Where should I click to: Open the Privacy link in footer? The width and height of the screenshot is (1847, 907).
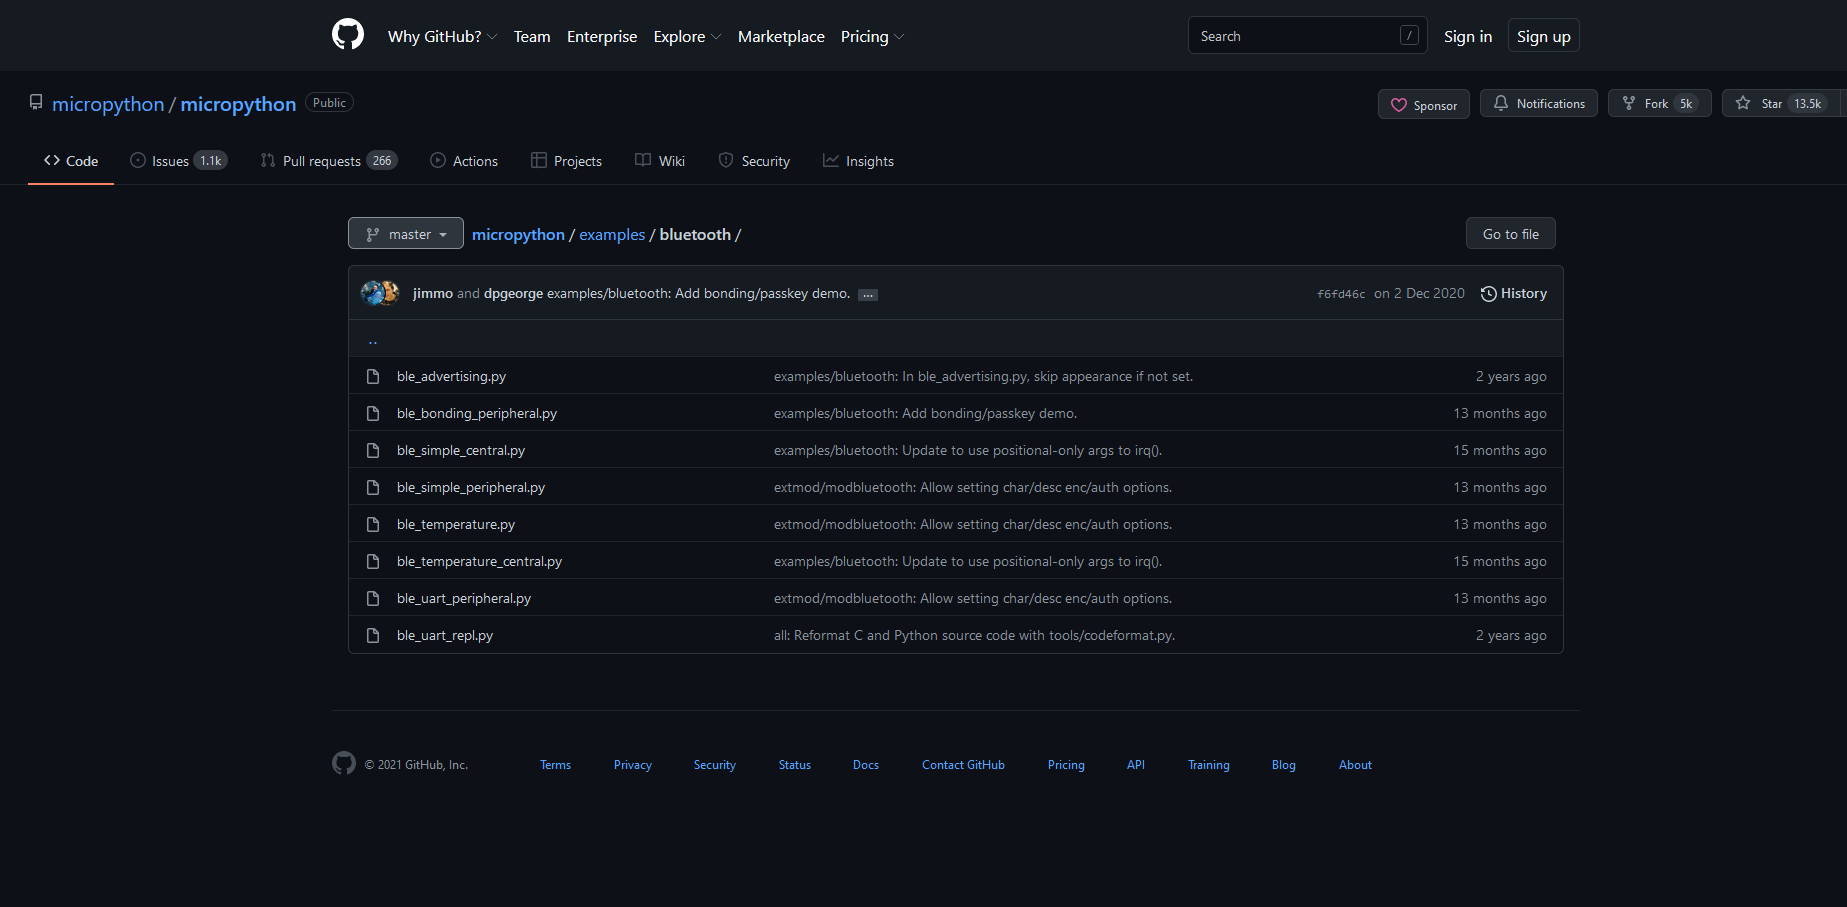(633, 765)
